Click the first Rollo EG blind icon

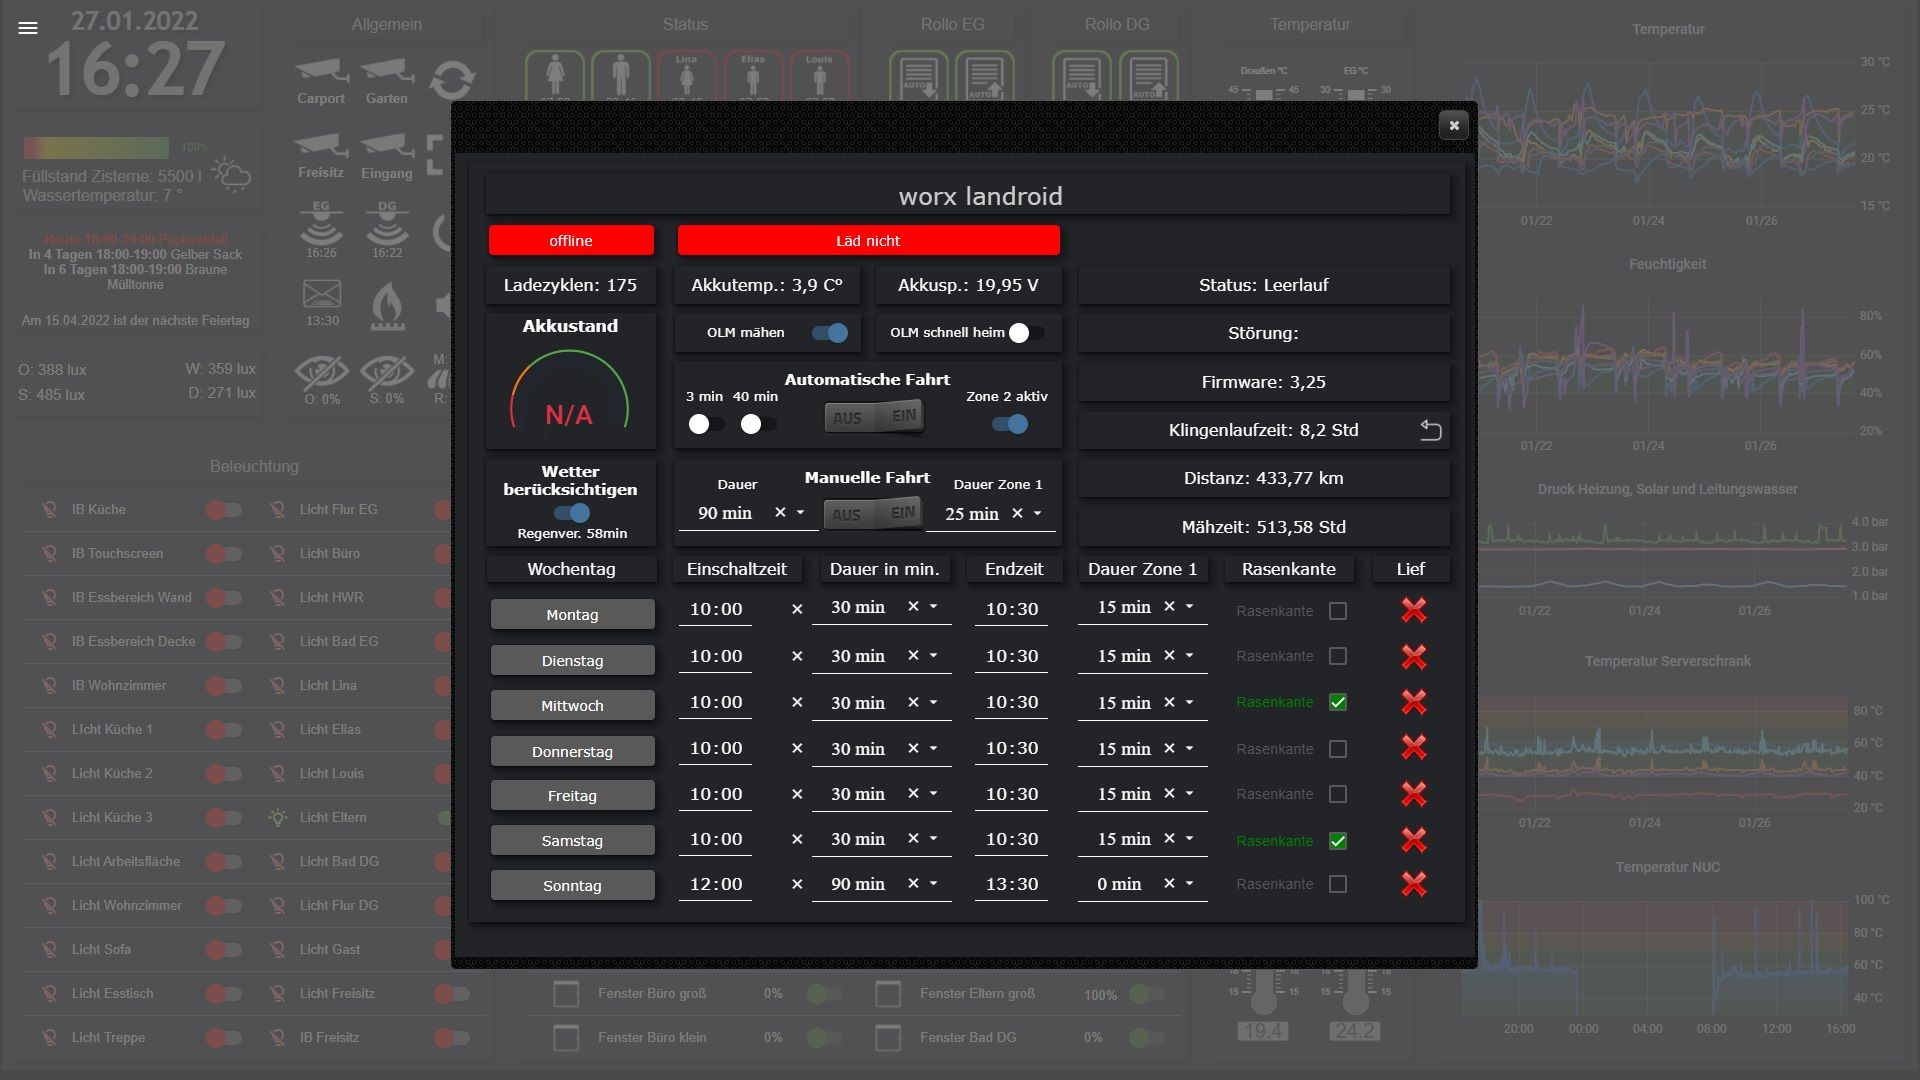919,78
